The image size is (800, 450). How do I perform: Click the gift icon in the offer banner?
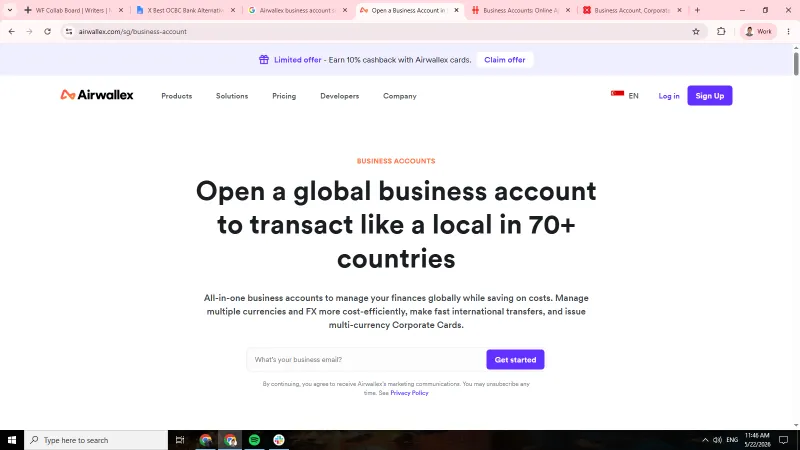click(264, 60)
